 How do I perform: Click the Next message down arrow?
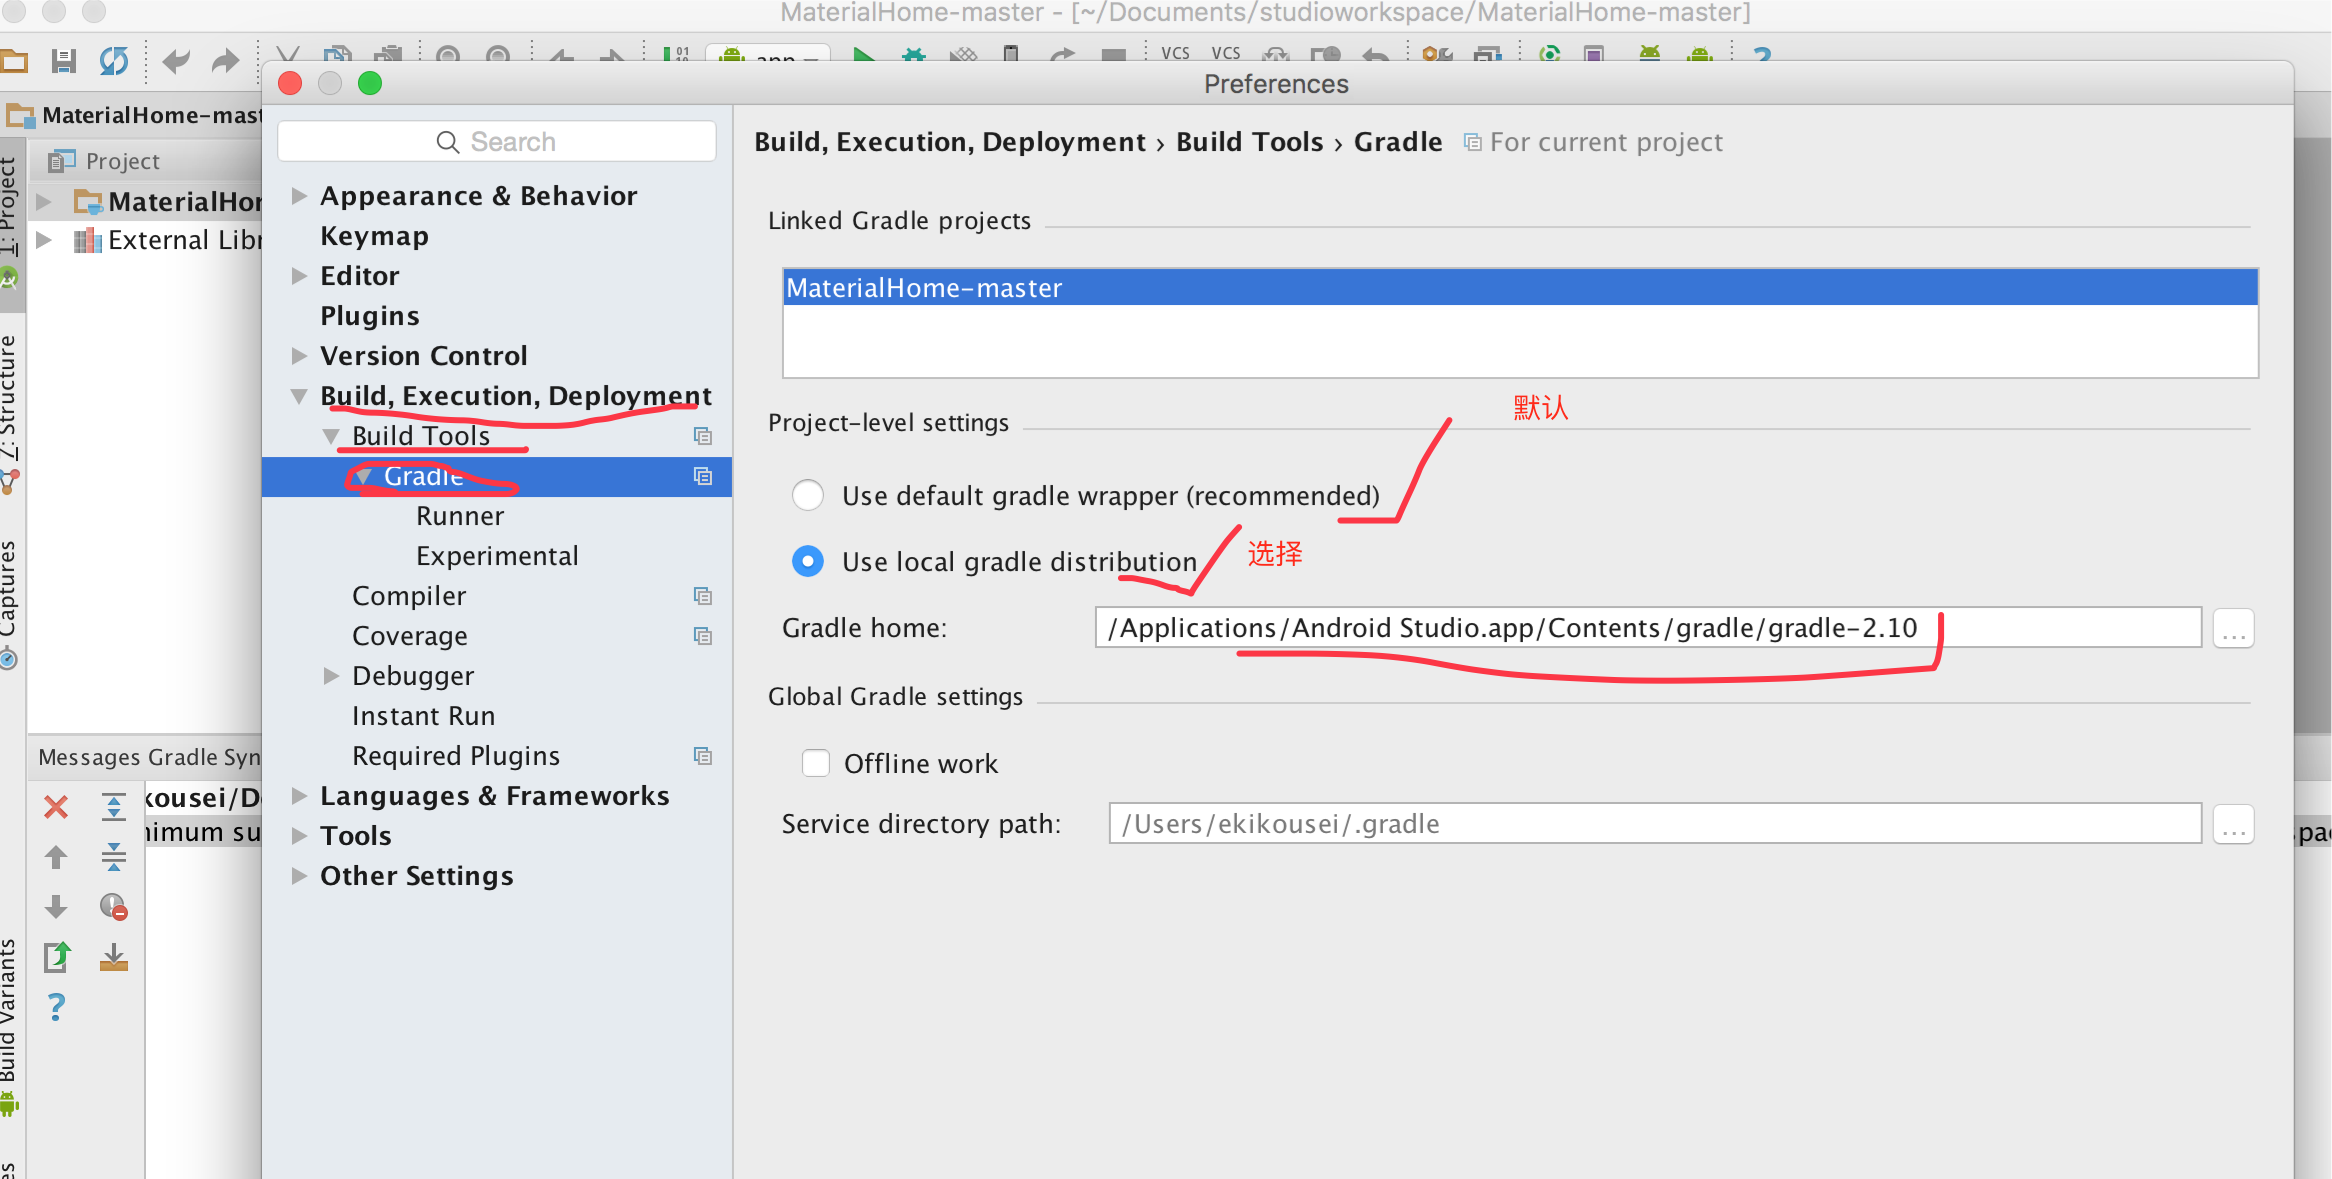pyautogui.click(x=56, y=907)
